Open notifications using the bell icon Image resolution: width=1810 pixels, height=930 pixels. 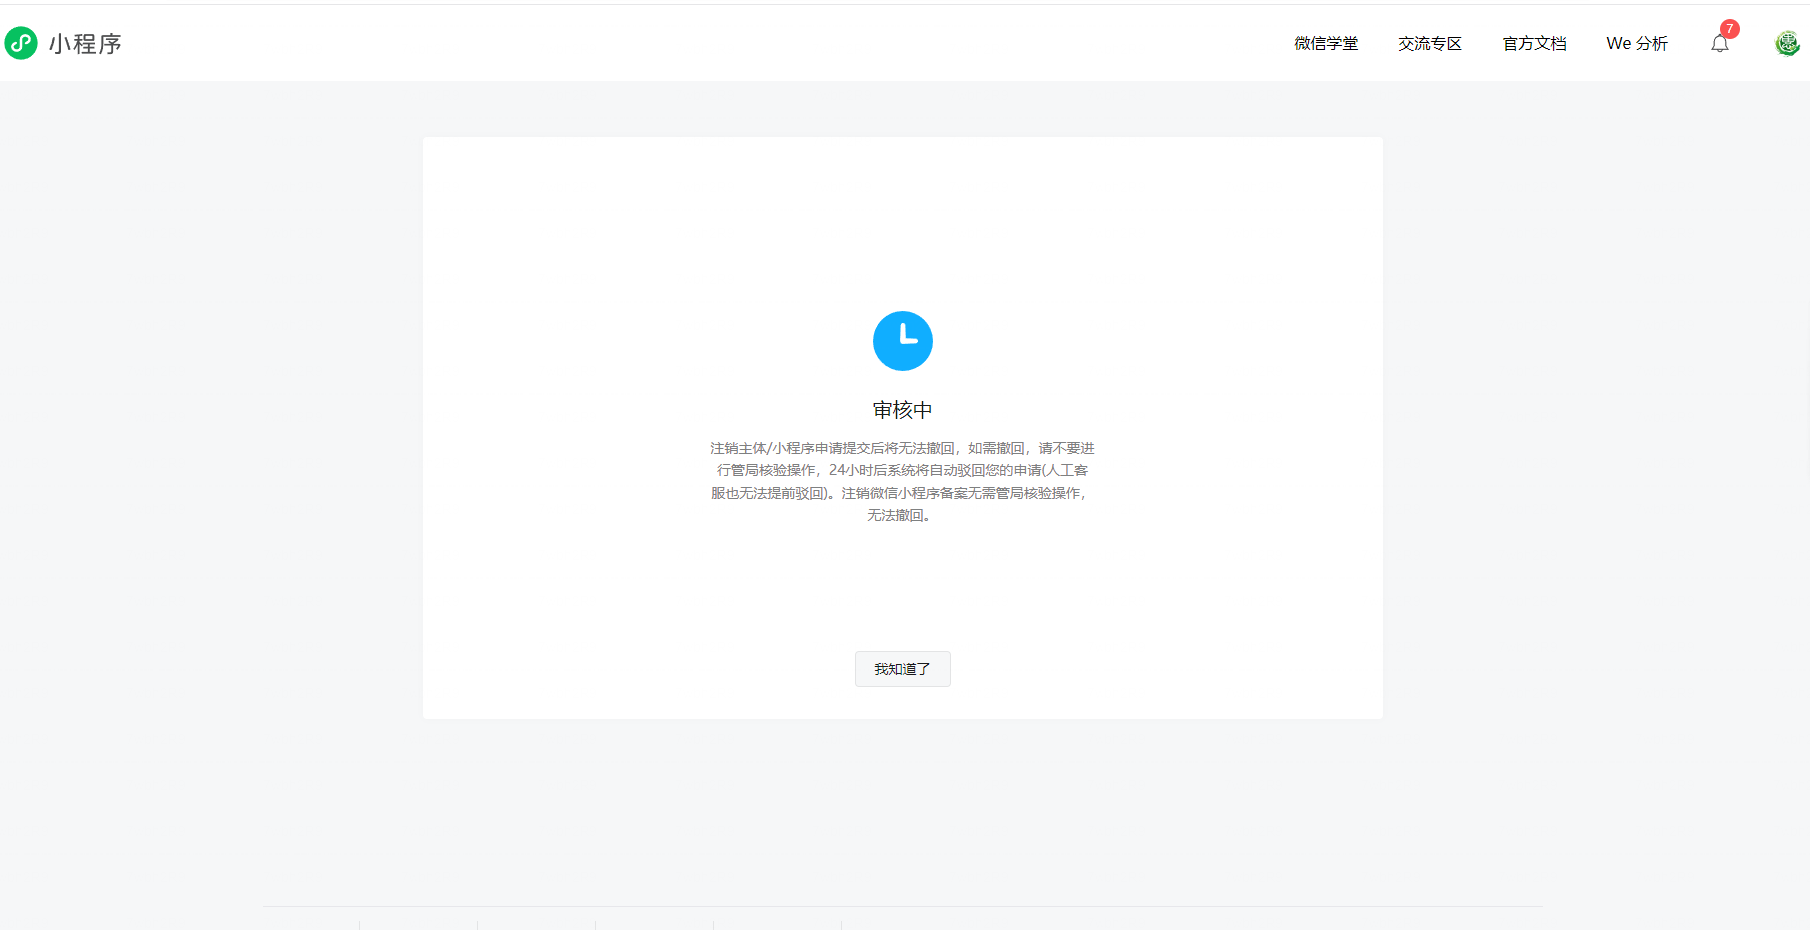1719,44
